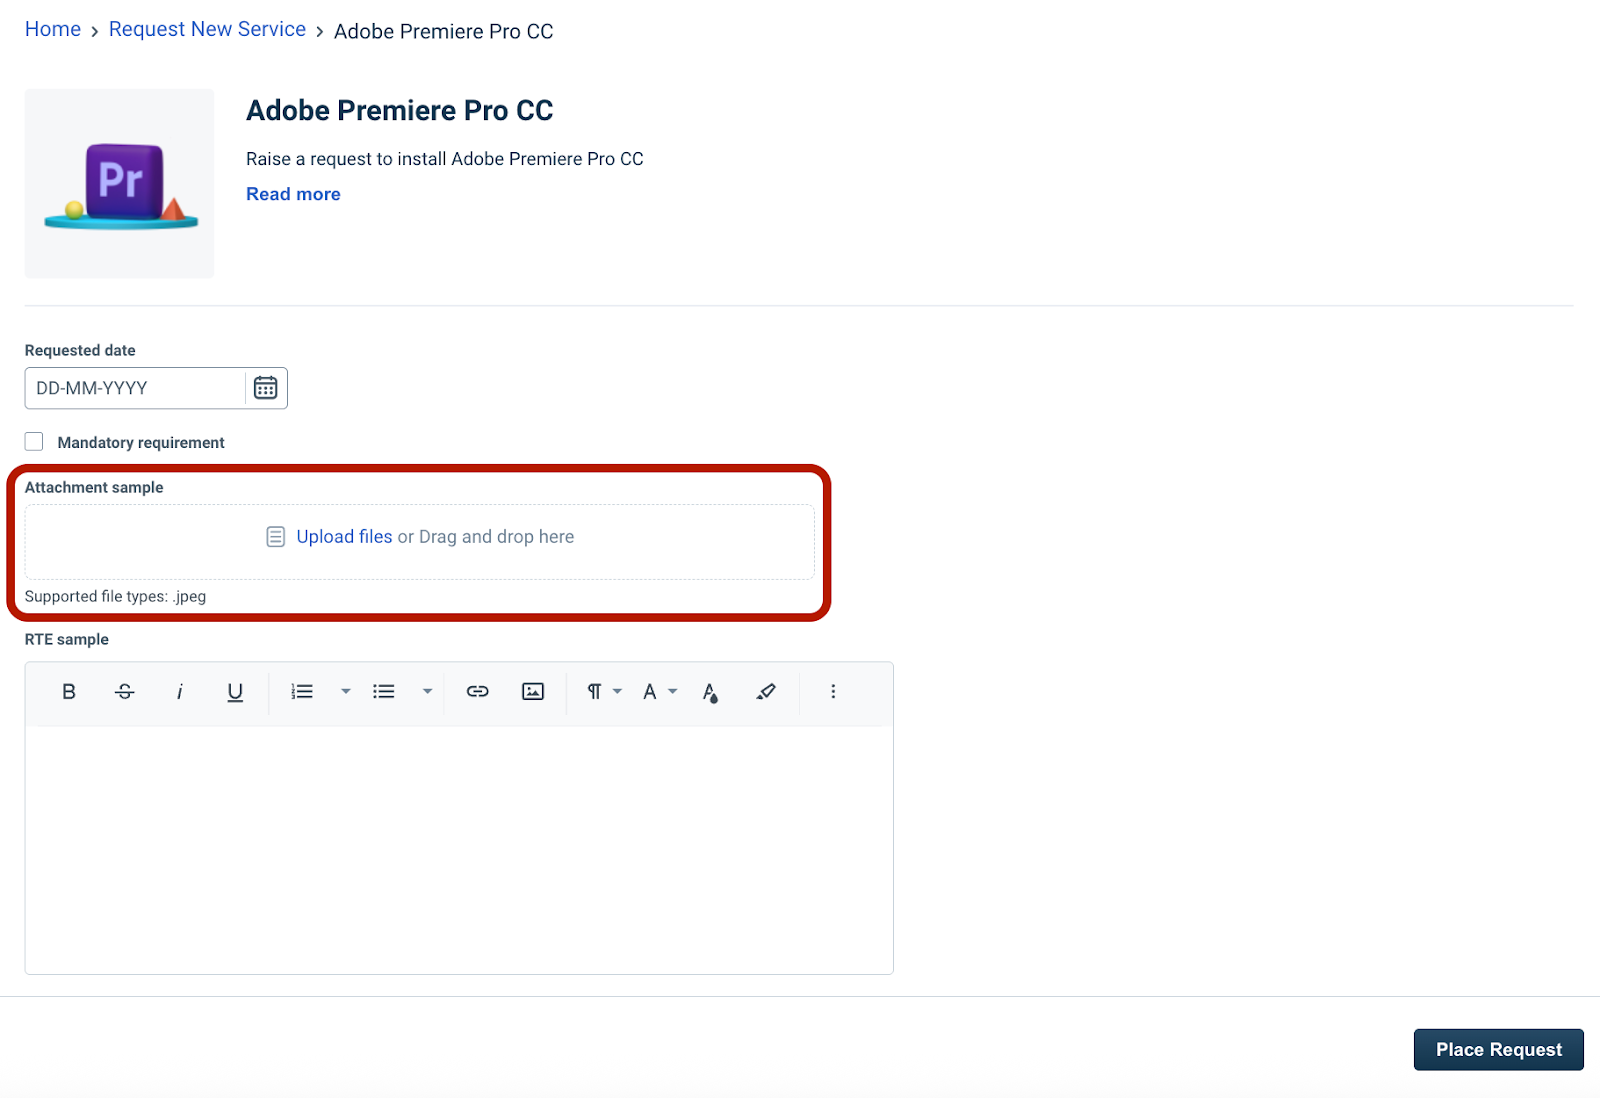Check the Mandatory requirement checkbox
Viewport: 1600px width, 1098px height.
[34, 441]
